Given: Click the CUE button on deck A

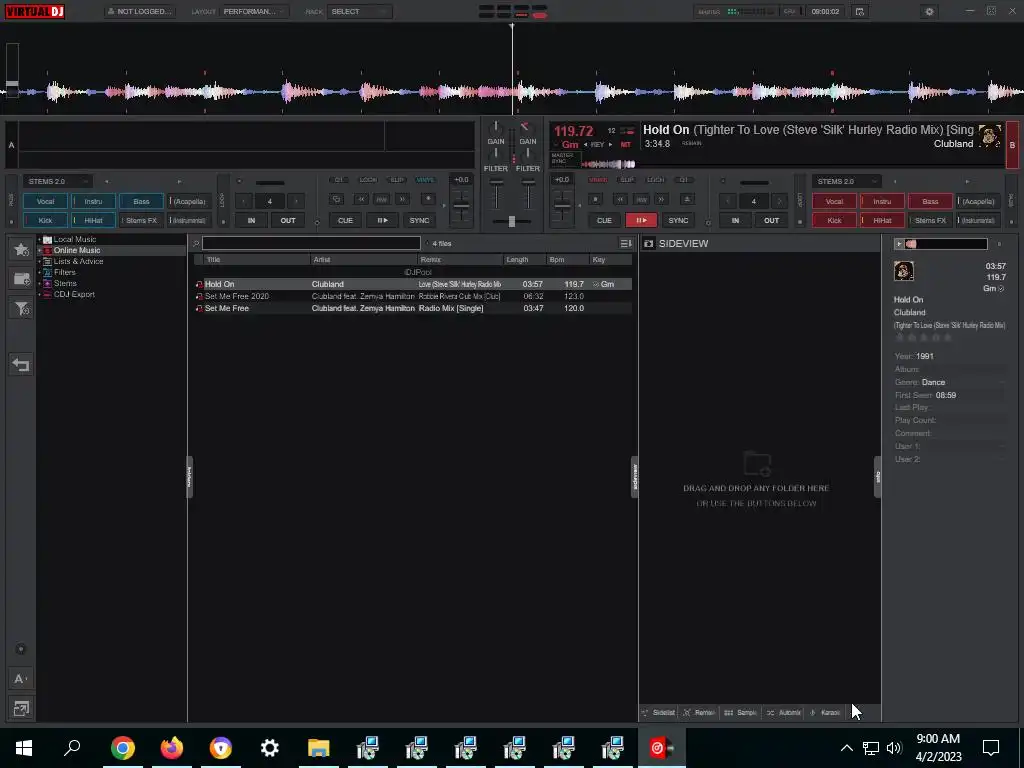Looking at the screenshot, I should point(345,220).
